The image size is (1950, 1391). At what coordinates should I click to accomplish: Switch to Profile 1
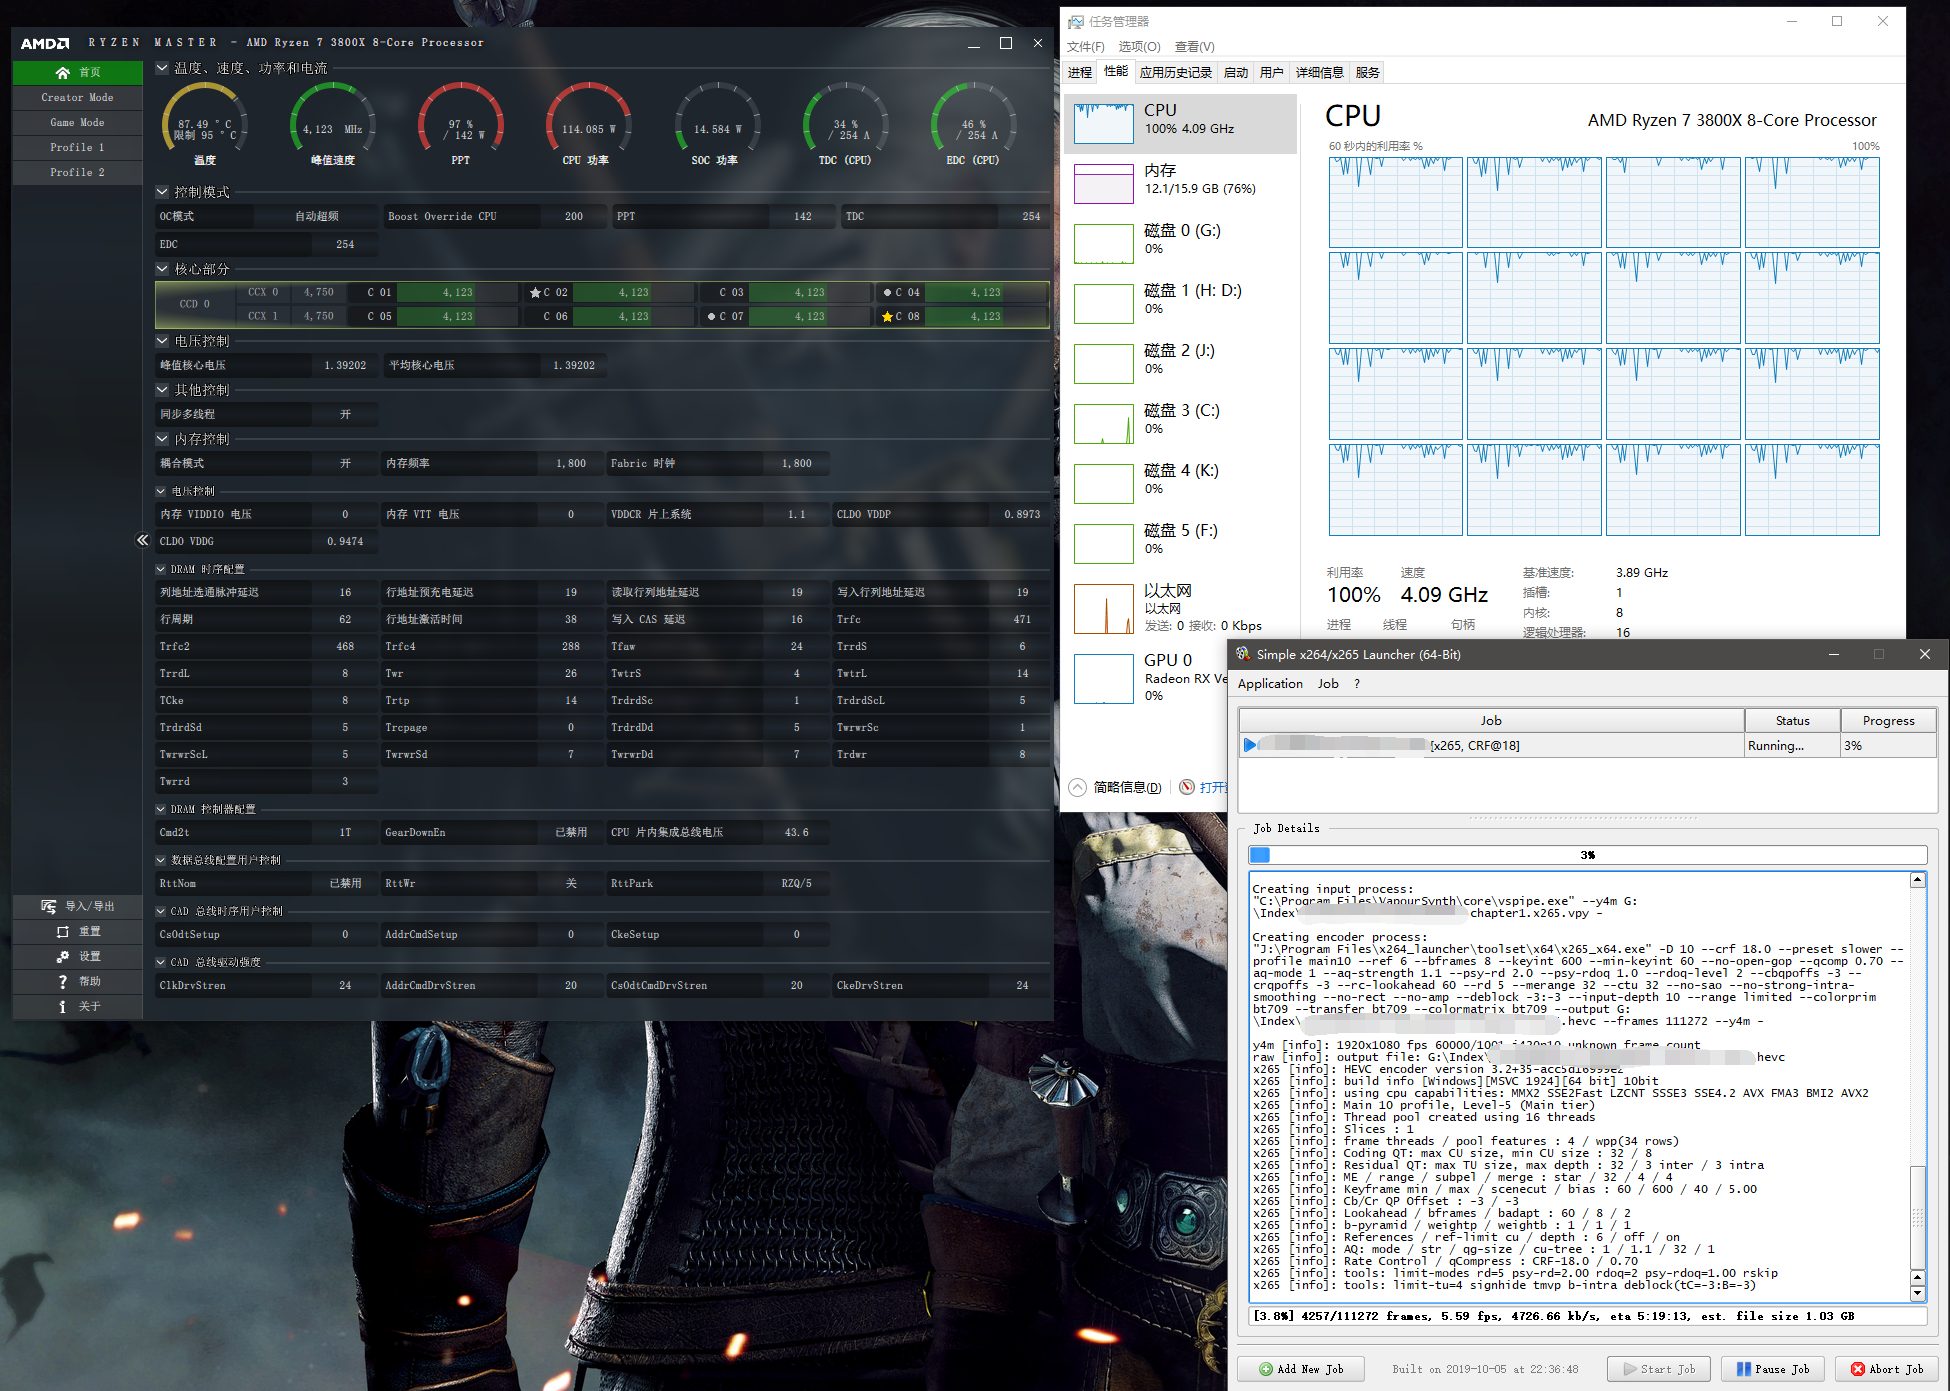click(78, 147)
